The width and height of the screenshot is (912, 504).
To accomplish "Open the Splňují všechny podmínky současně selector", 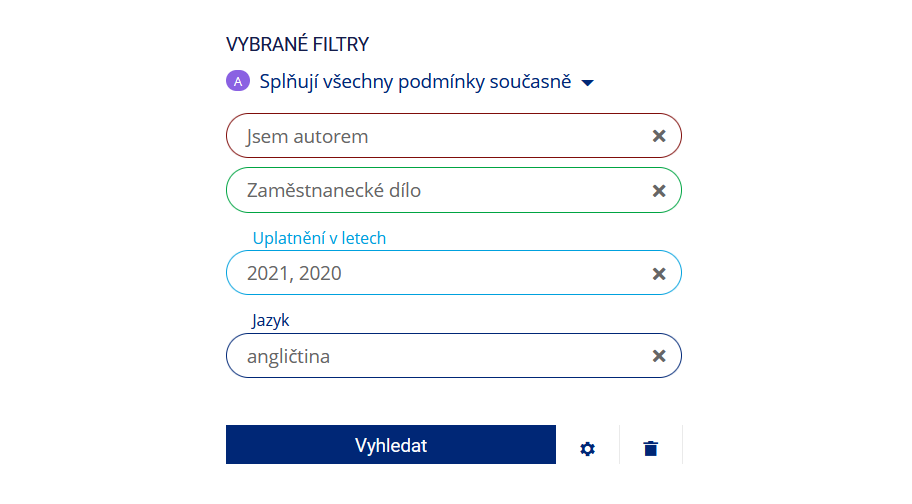I will [415, 82].
